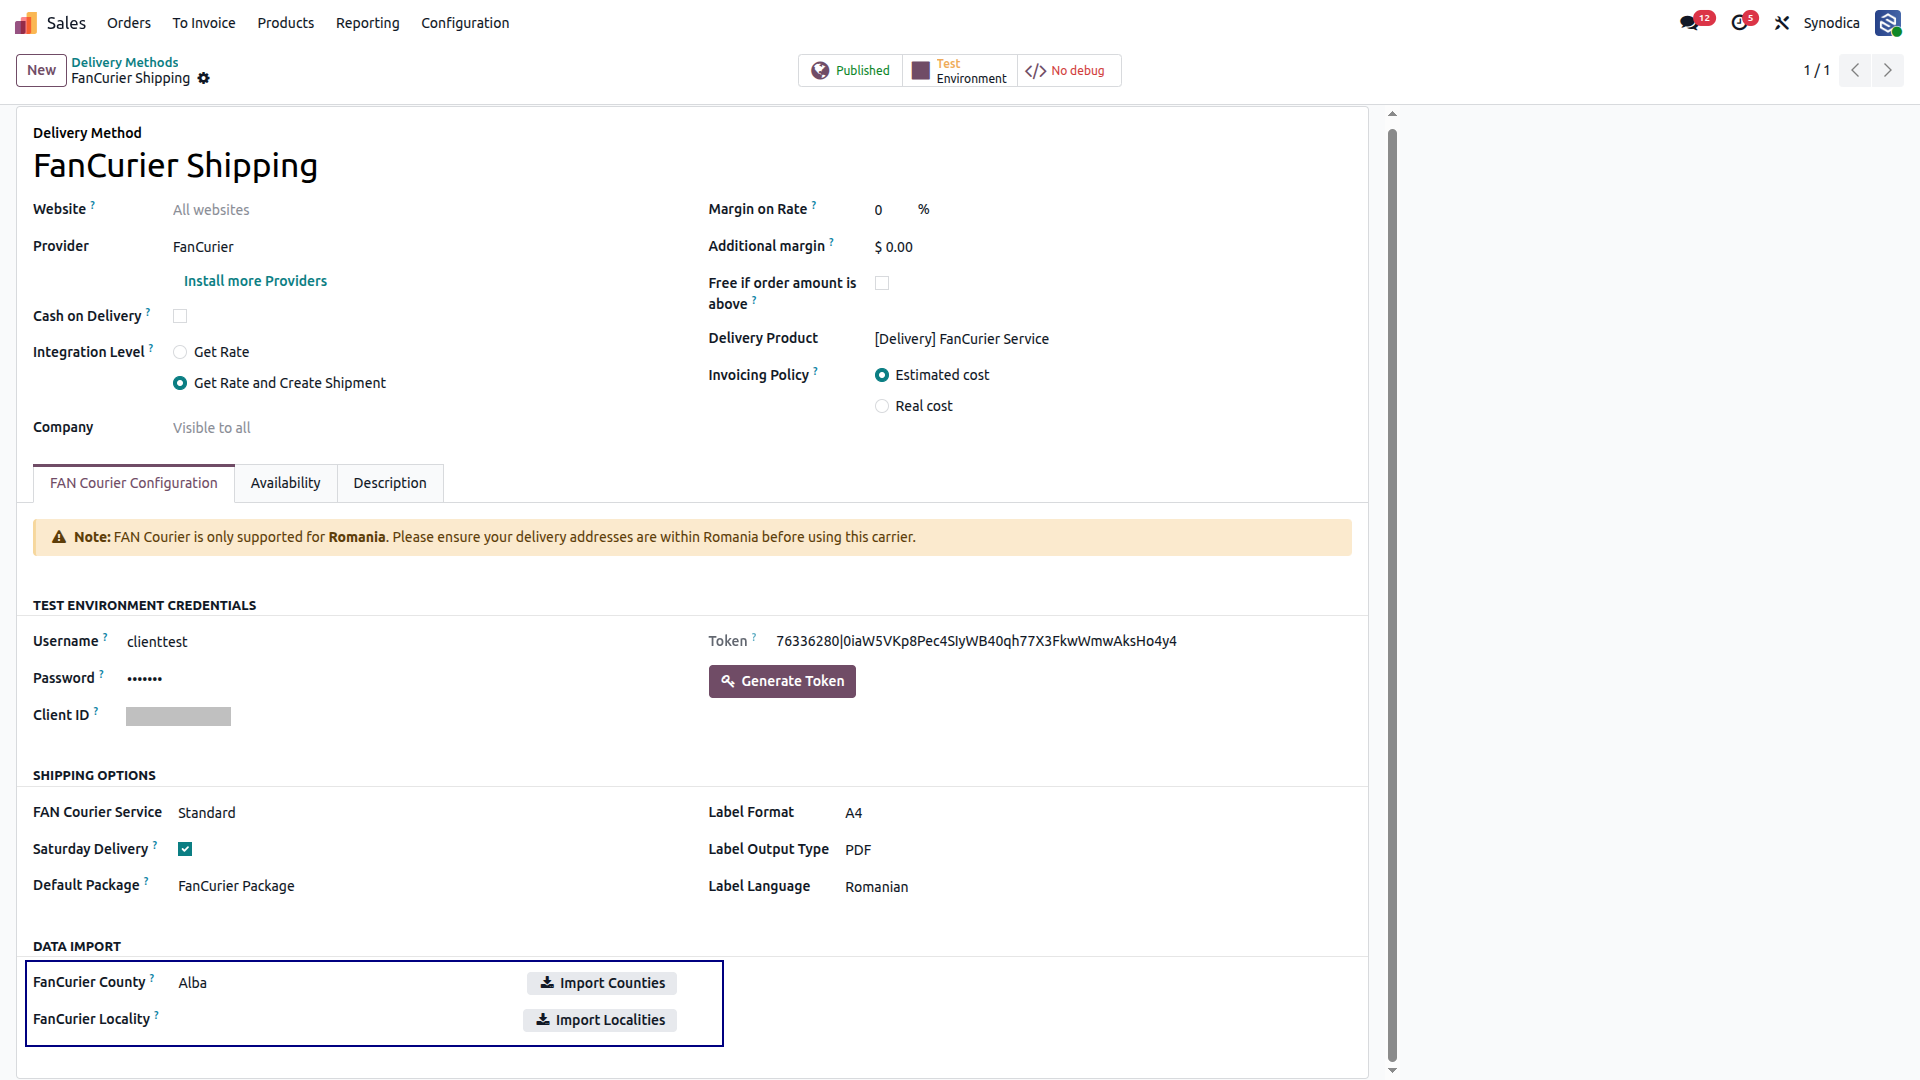This screenshot has width=1920, height=1080.
Task: Show help tooltip for Default Package
Action: click(x=146, y=880)
